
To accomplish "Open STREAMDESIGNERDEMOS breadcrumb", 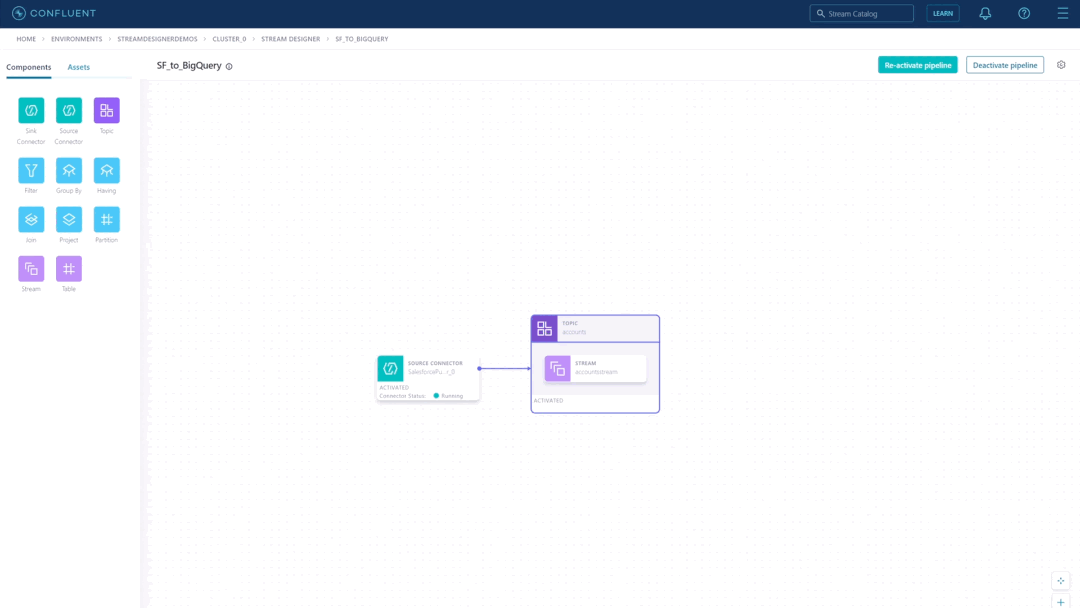I will 157,39.
